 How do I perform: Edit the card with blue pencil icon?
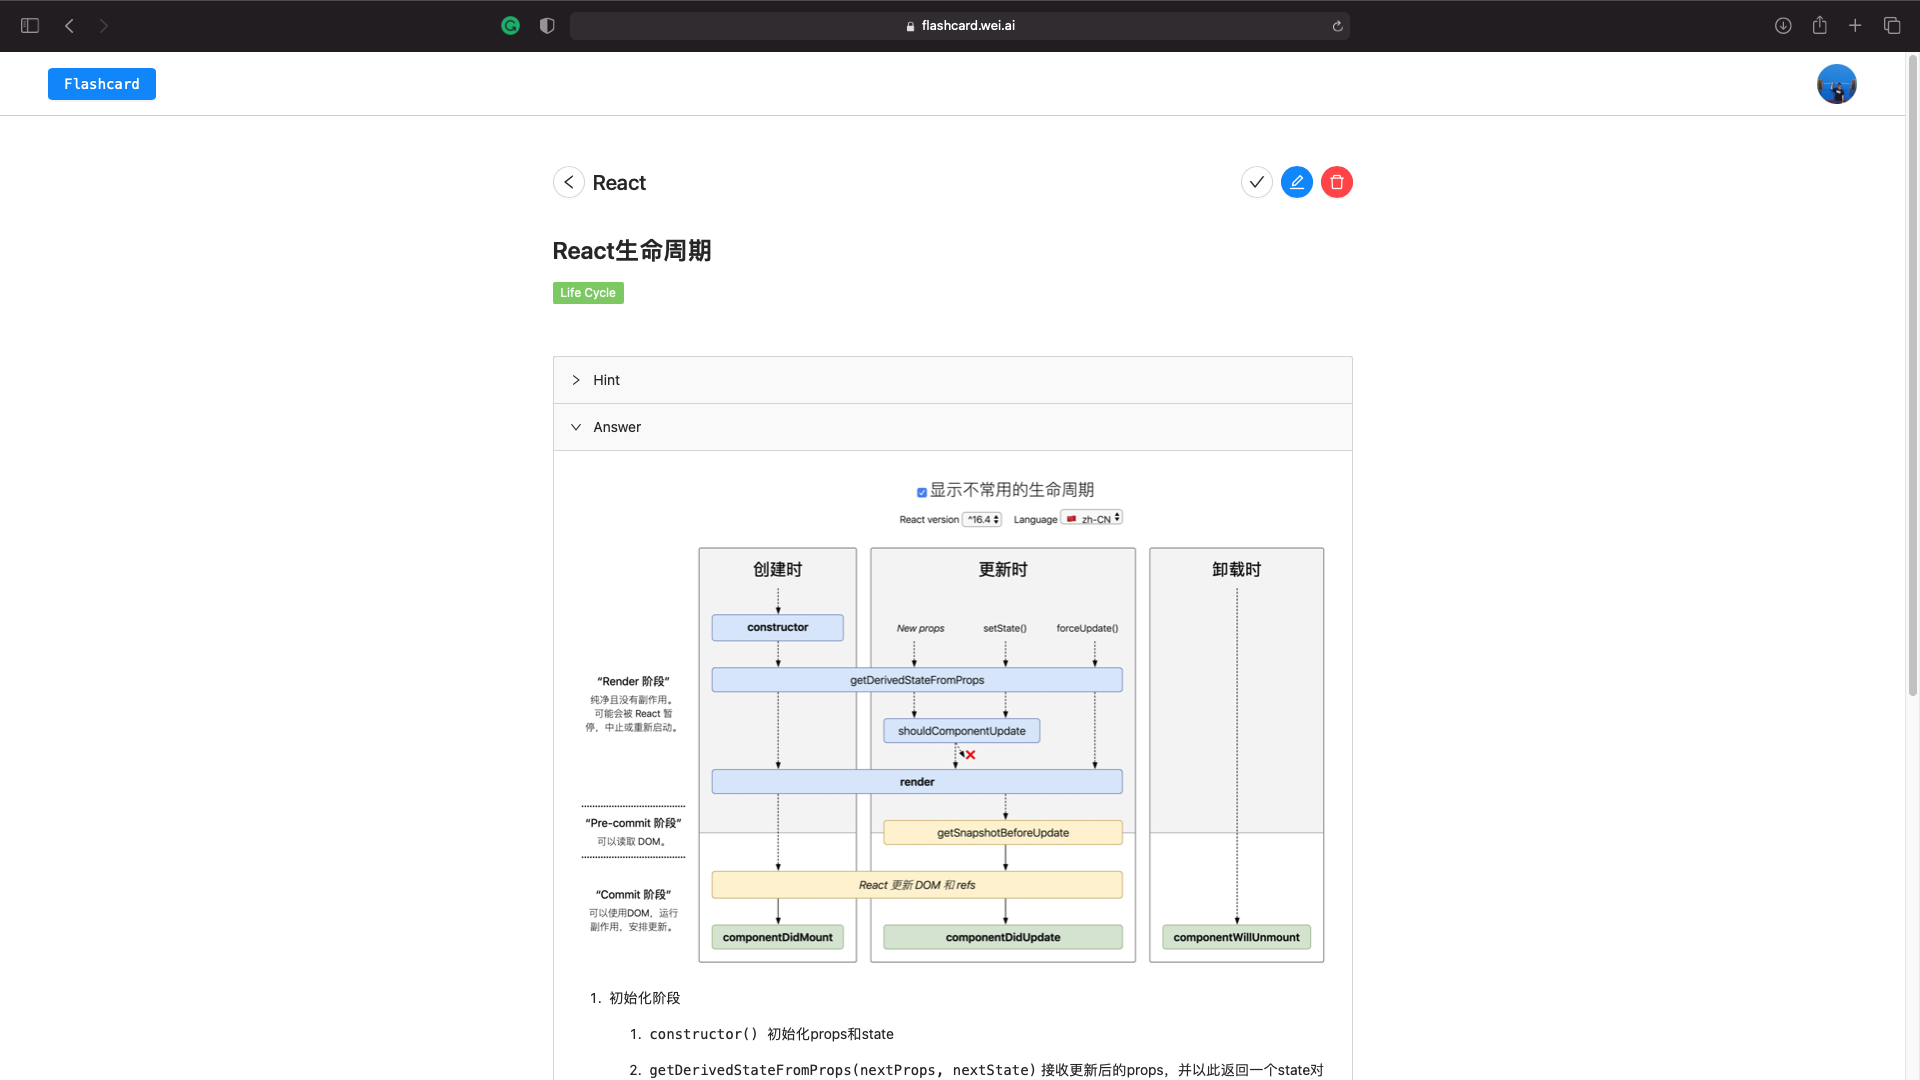coord(1297,182)
